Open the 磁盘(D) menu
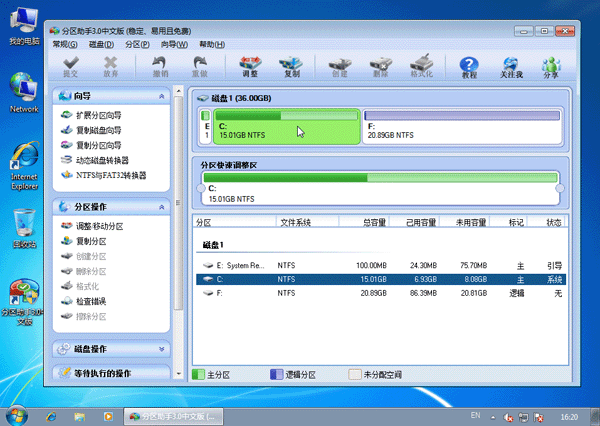The width and height of the screenshot is (600, 426). coord(101,45)
